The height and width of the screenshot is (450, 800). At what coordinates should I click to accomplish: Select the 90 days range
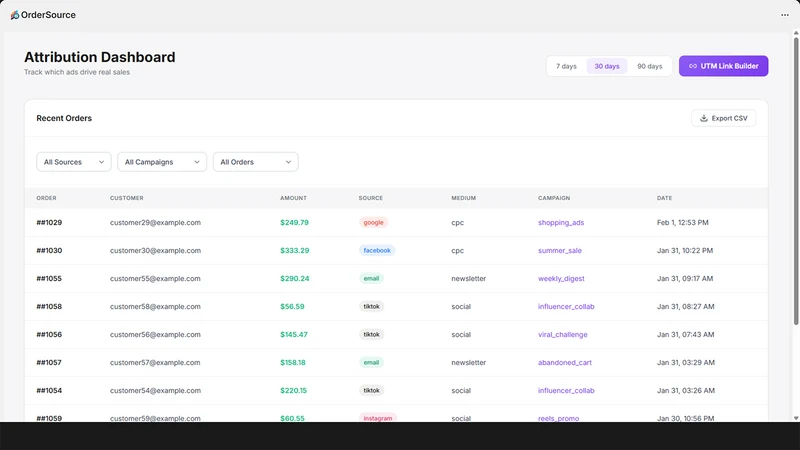649,66
